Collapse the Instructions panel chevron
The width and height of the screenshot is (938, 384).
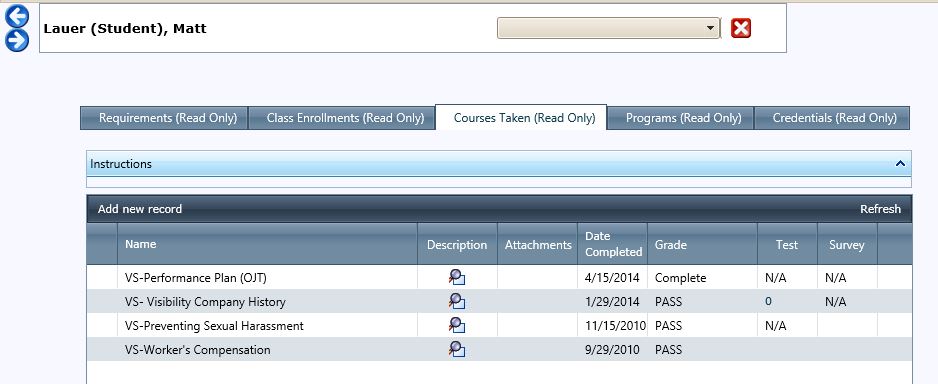(900, 163)
